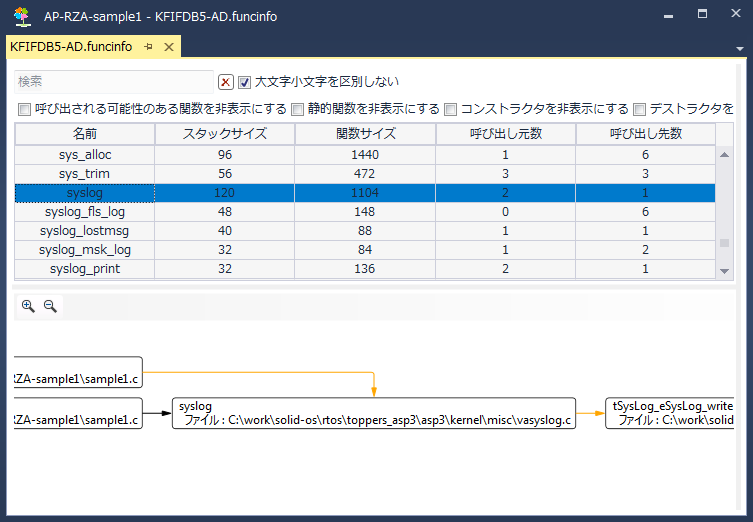Select the sys_alloc row in the table
This screenshot has height=522, width=753.
point(85,154)
